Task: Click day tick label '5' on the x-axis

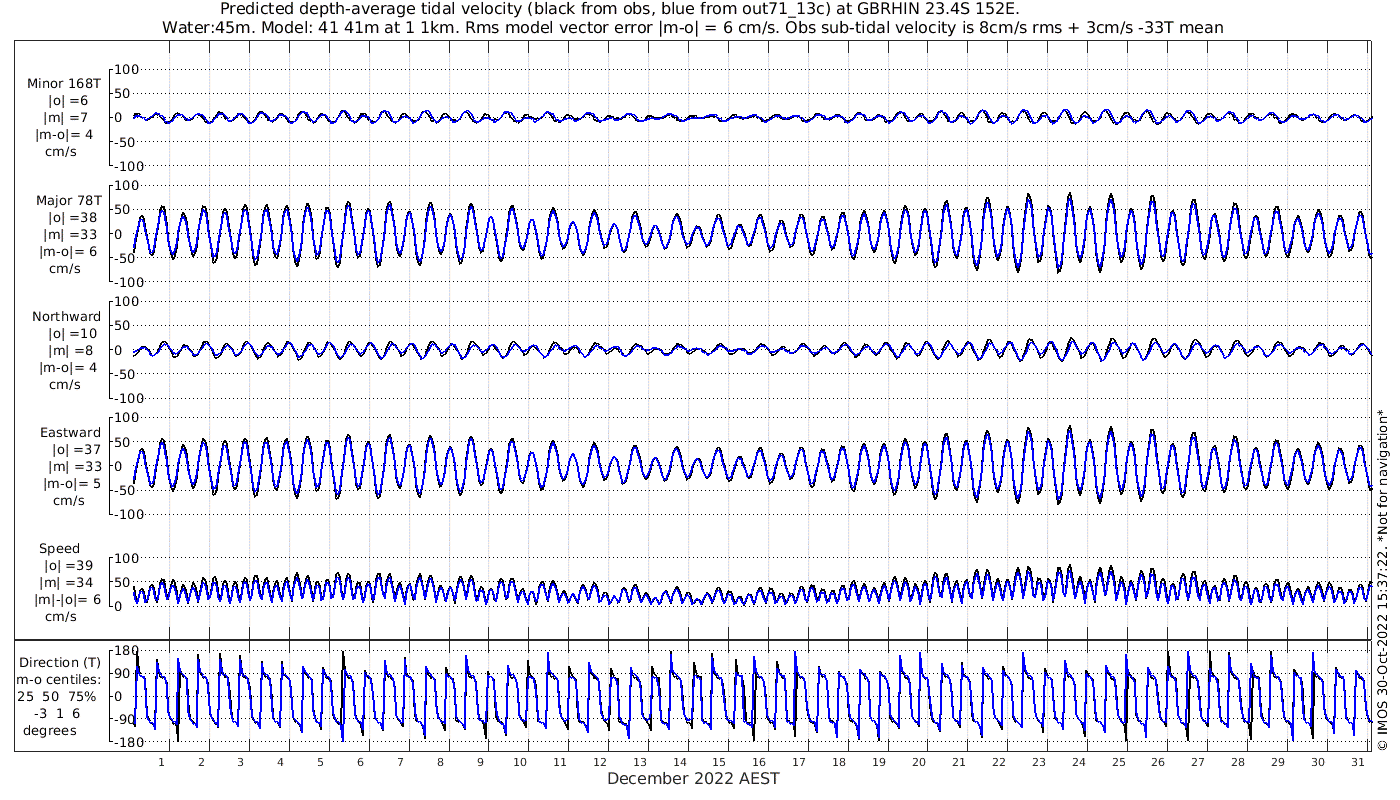Action: click(320, 762)
